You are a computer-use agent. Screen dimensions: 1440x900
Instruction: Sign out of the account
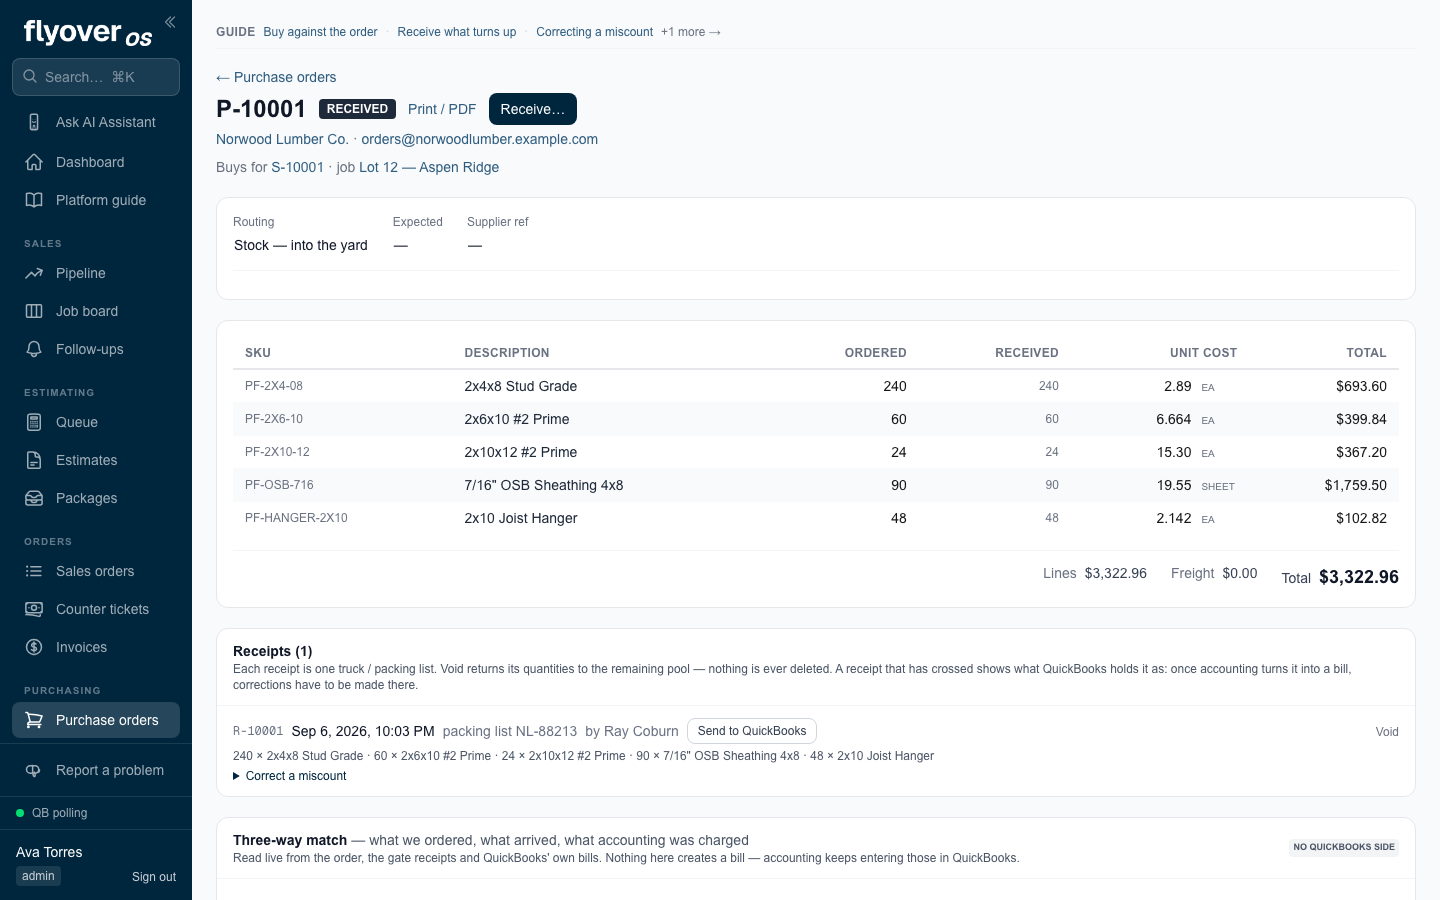(x=154, y=877)
